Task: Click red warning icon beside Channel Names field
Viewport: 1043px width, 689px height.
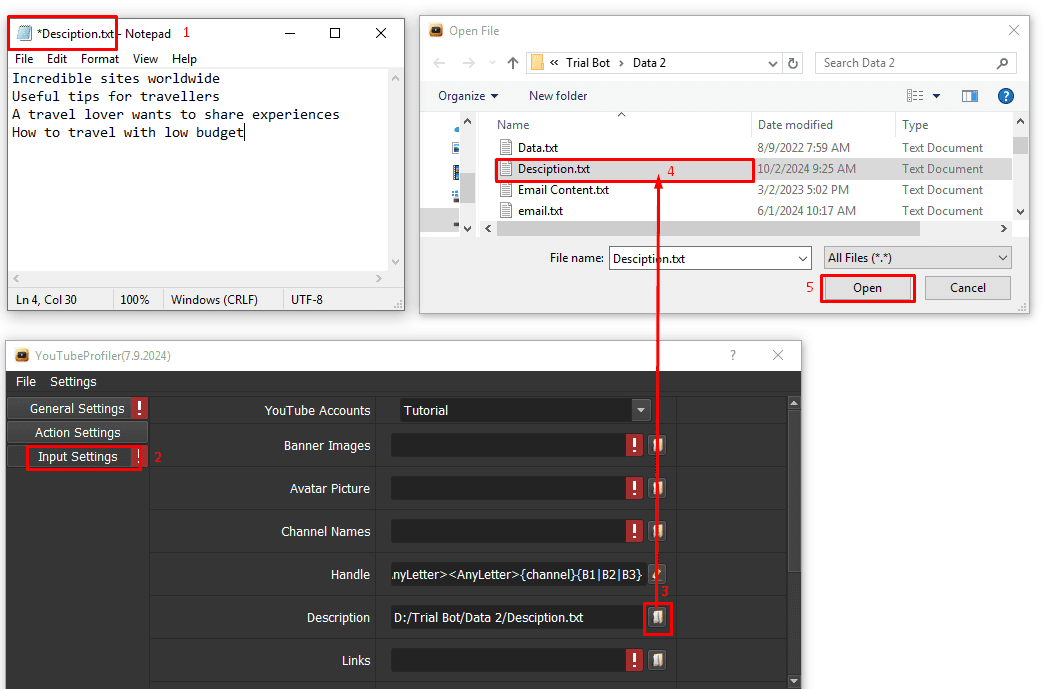Action: (634, 531)
